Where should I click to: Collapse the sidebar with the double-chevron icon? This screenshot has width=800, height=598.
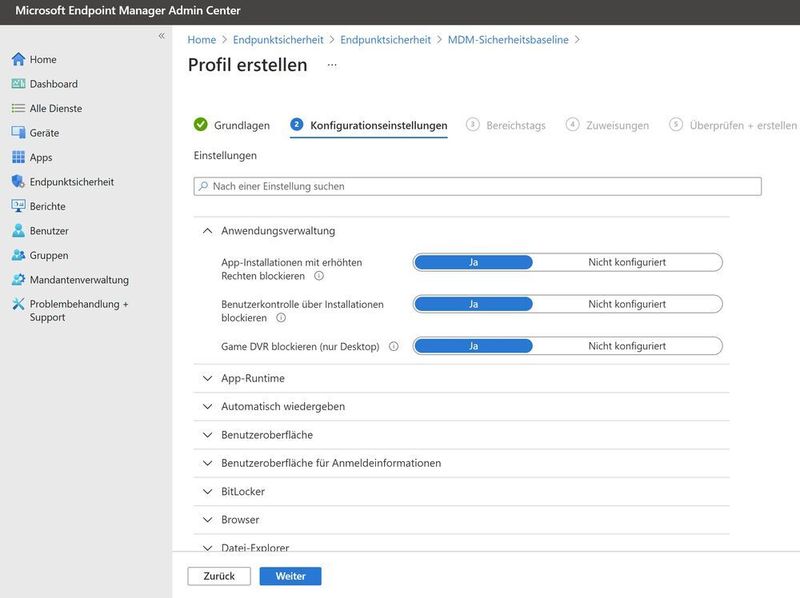coord(162,36)
